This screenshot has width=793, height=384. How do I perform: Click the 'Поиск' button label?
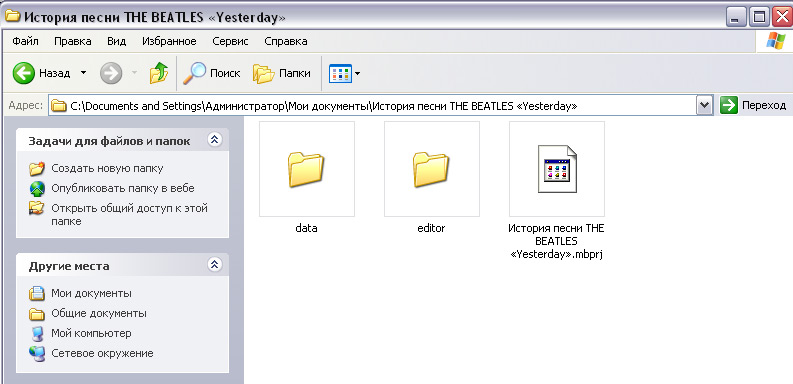[x=225, y=73]
